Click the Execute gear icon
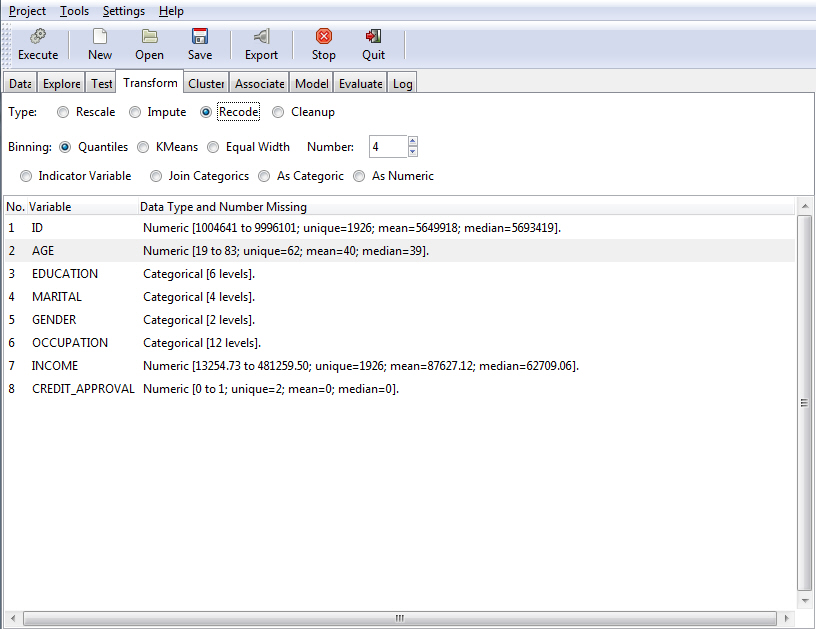 pyautogui.click(x=37, y=36)
